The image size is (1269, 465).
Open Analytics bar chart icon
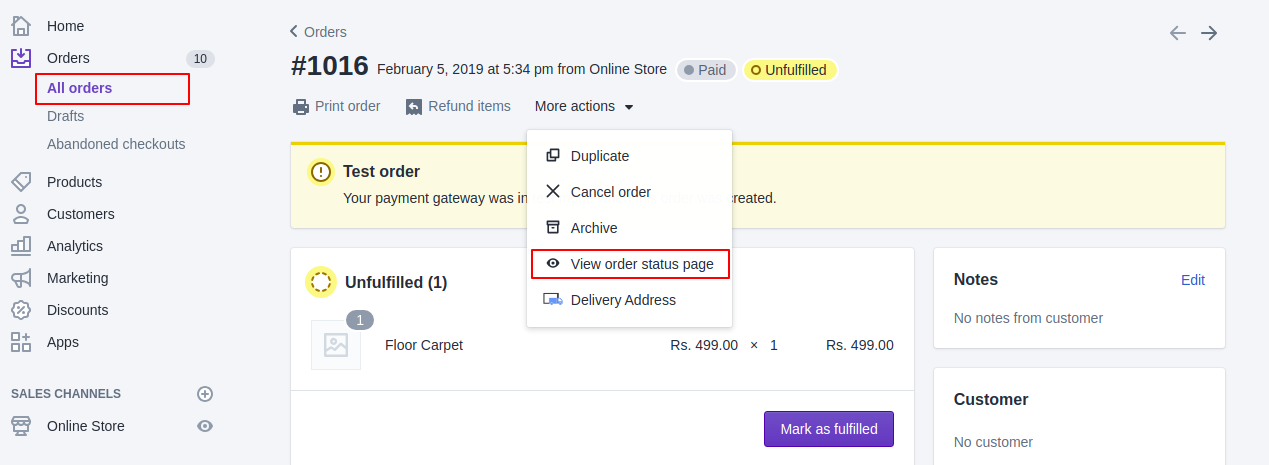(21, 246)
